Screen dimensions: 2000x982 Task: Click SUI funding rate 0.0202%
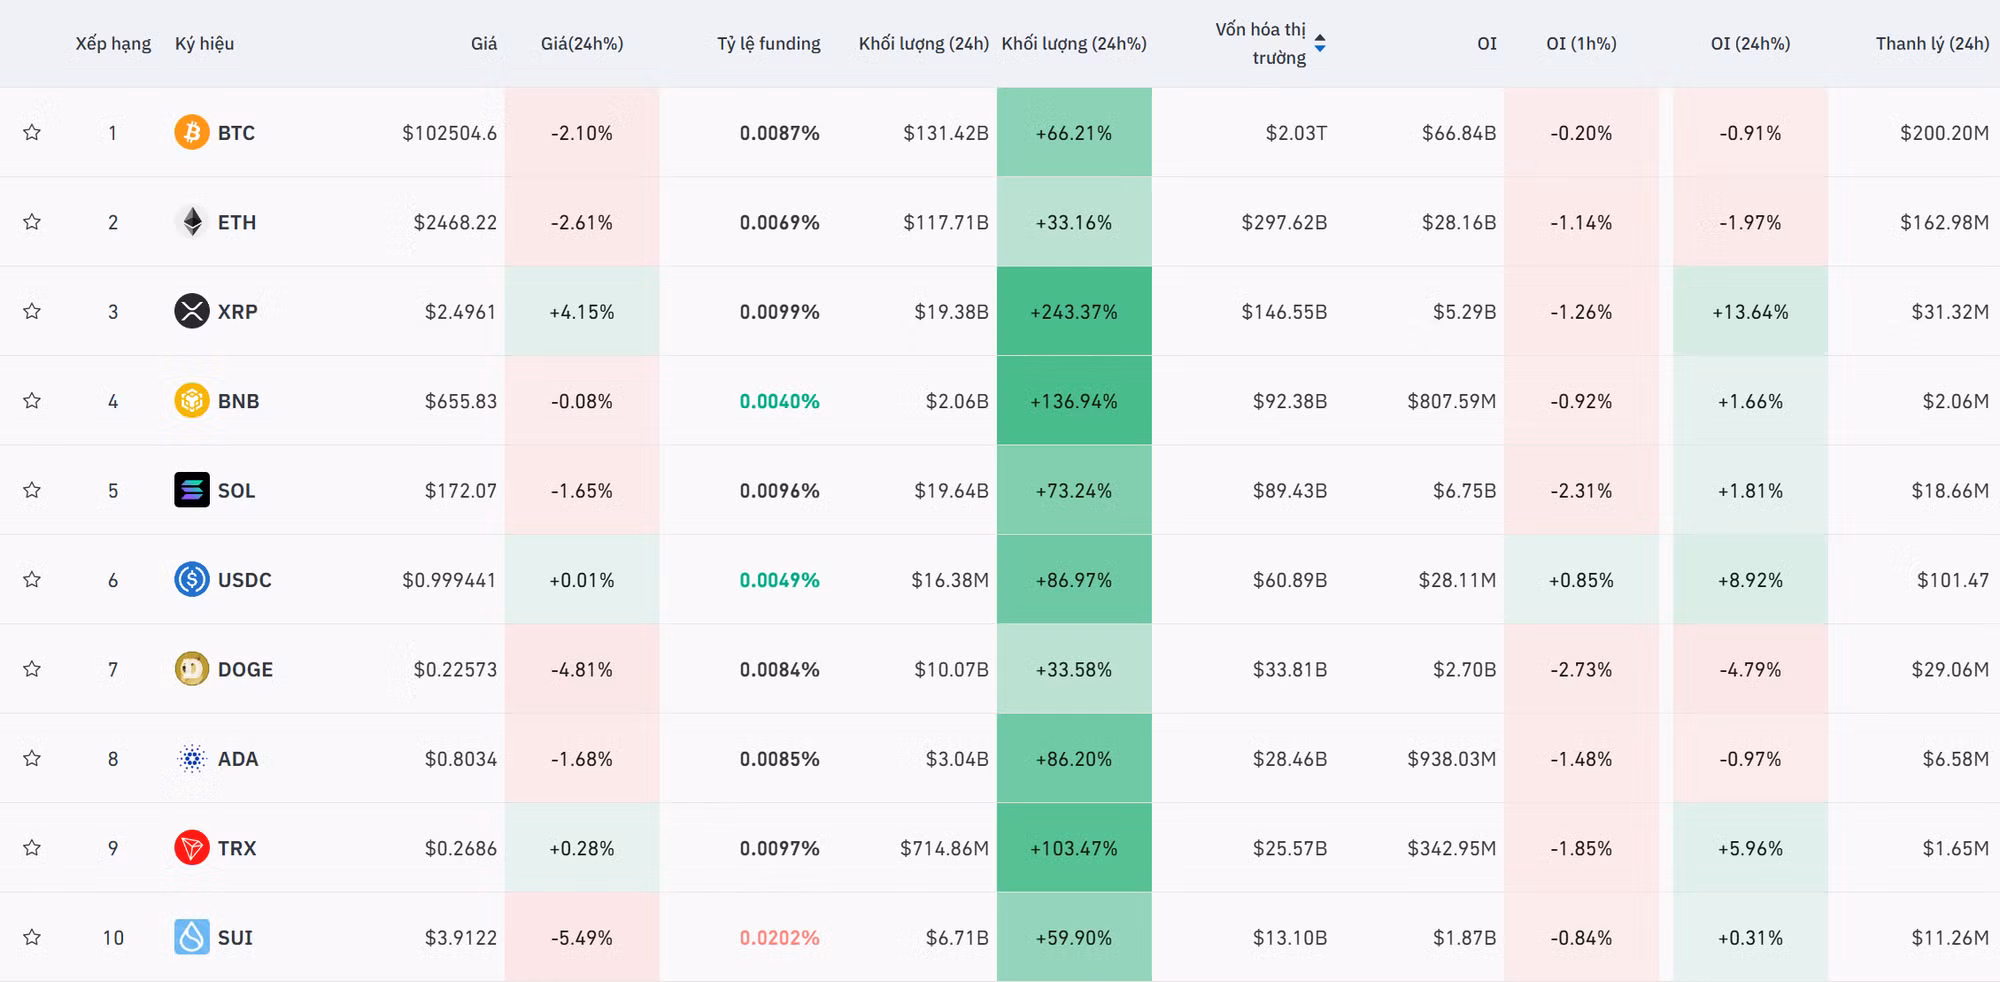coord(780,938)
